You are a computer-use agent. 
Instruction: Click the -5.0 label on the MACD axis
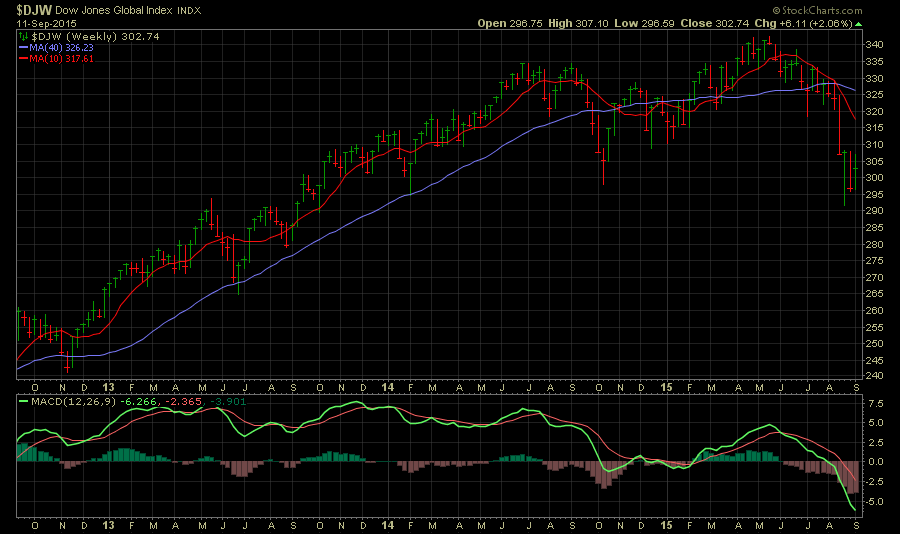pyautogui.click(x=874, y=502)
